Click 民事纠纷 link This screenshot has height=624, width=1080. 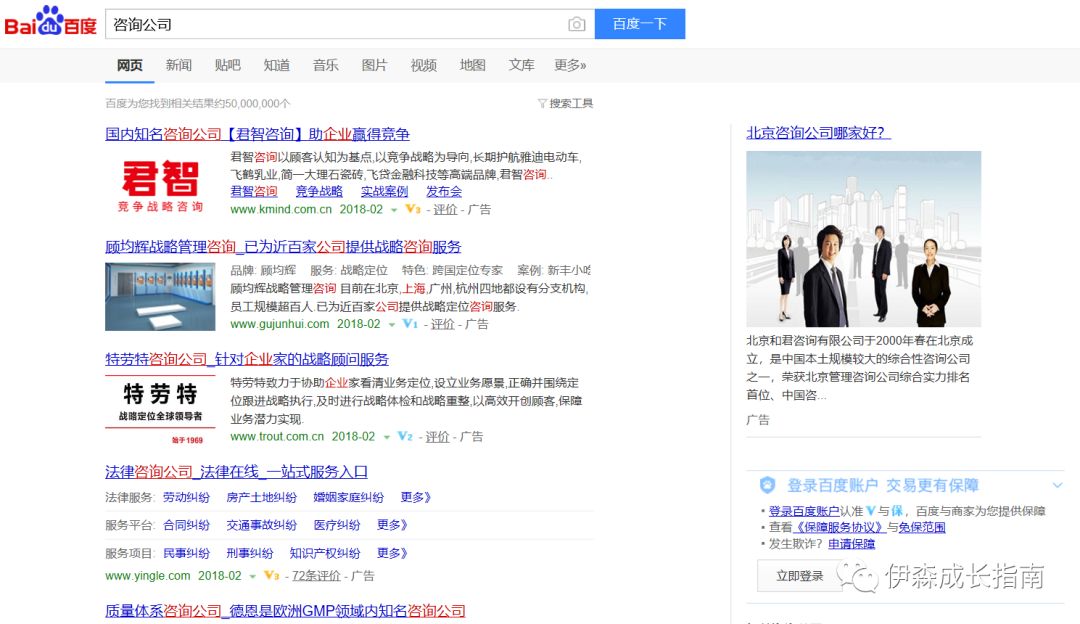pyautogui.click(x=186, y=553)
